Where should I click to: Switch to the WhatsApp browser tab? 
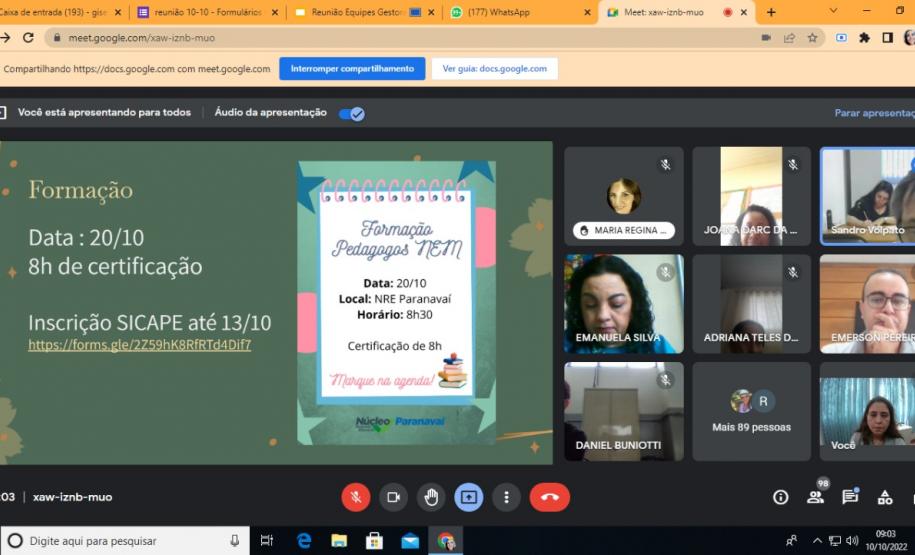click(518, 12)
